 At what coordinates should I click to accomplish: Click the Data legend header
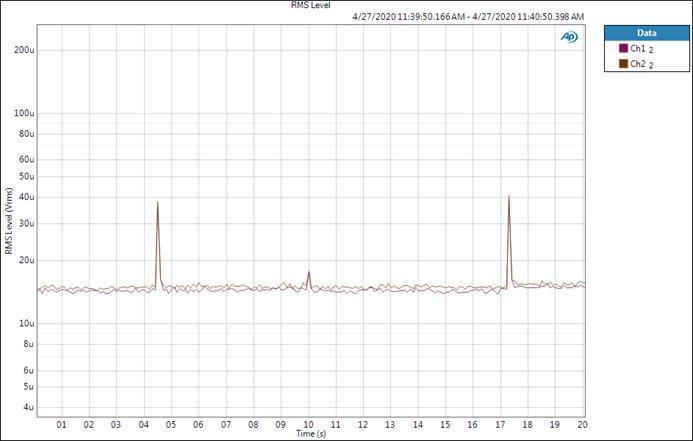pyautogui.click(x=647, y=33)
